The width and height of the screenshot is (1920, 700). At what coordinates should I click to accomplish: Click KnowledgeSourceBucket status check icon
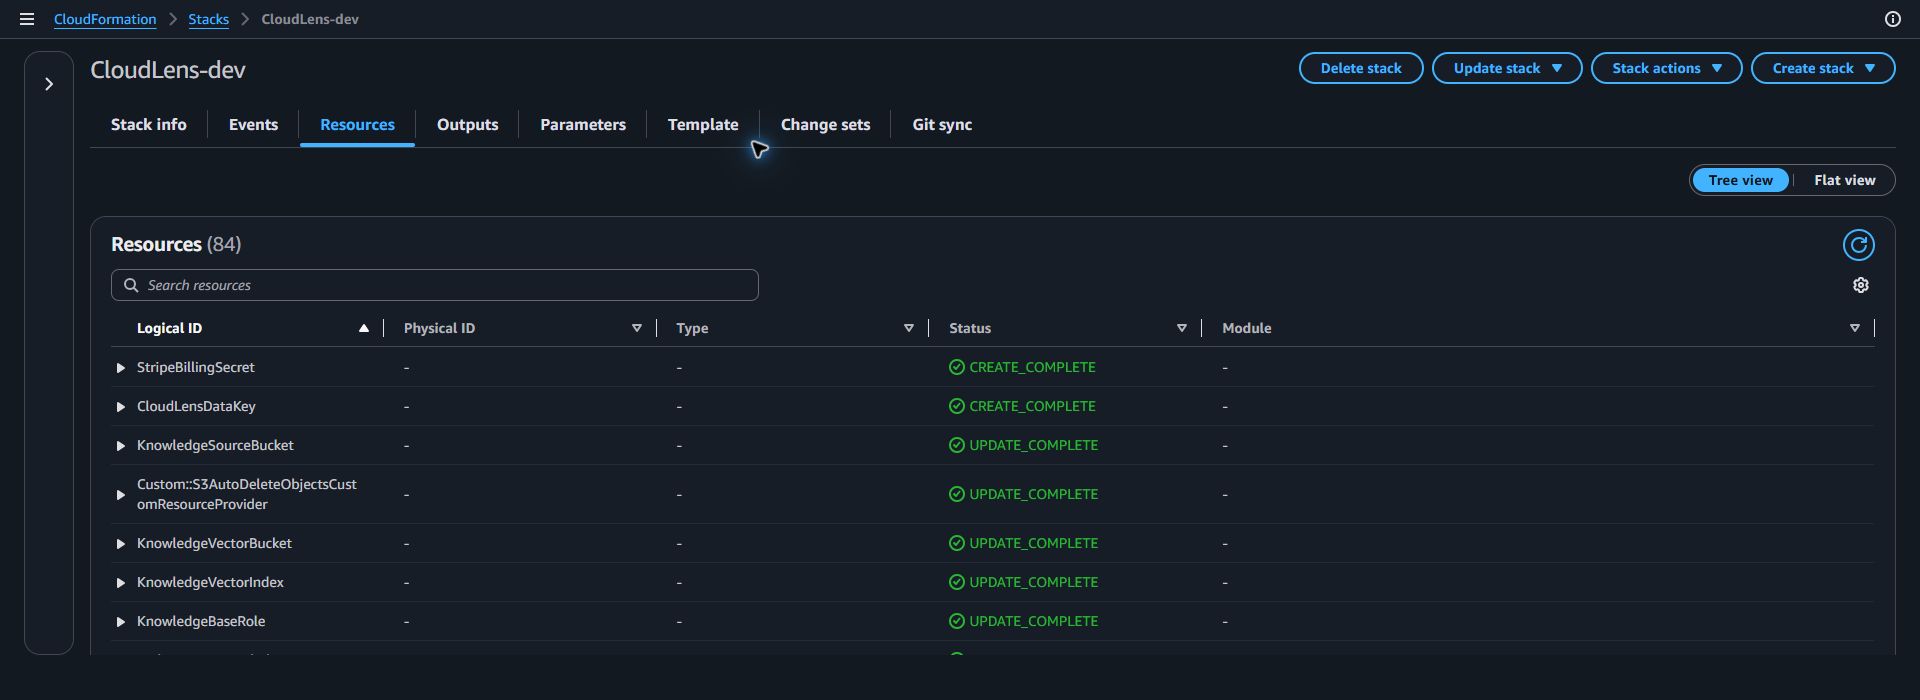(x=957, y=445)
